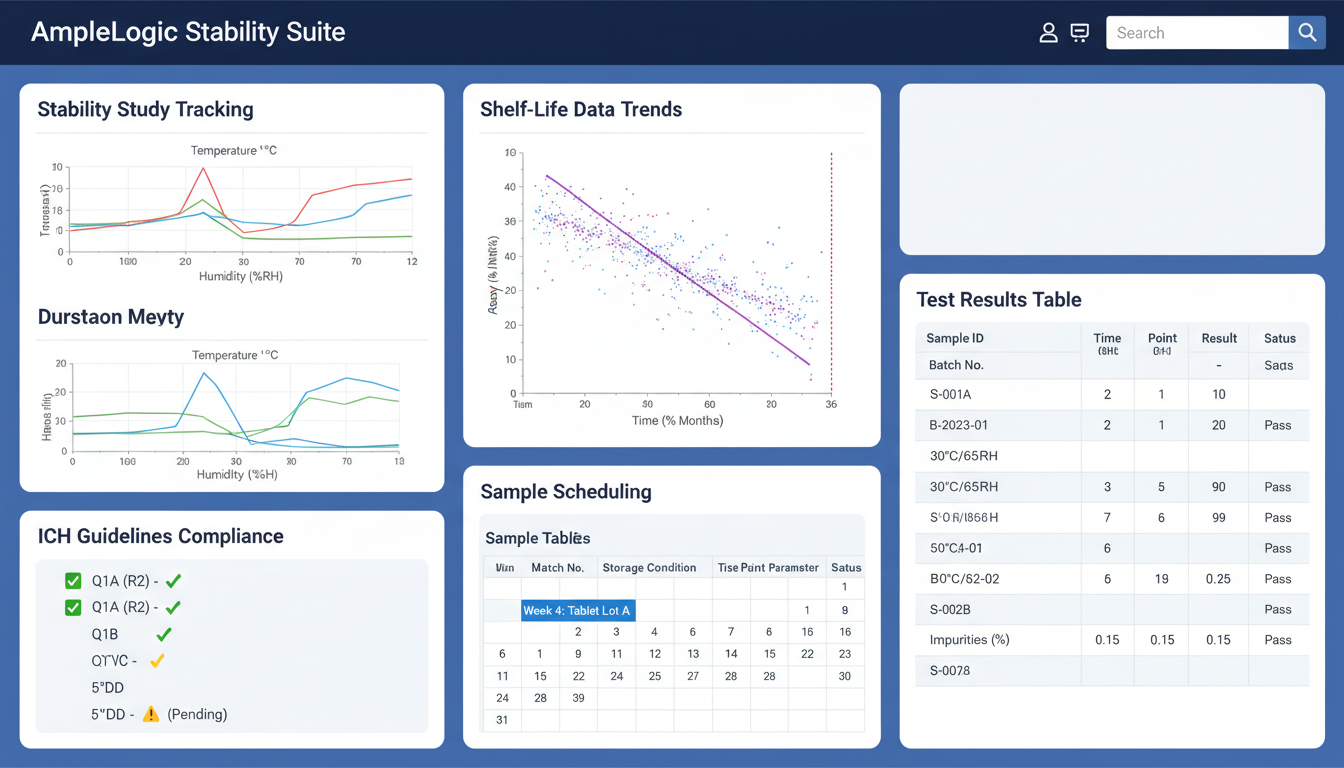Click inside the Search input field
The width and height of the screenshot is (1344, 768).
[1196, 32]
